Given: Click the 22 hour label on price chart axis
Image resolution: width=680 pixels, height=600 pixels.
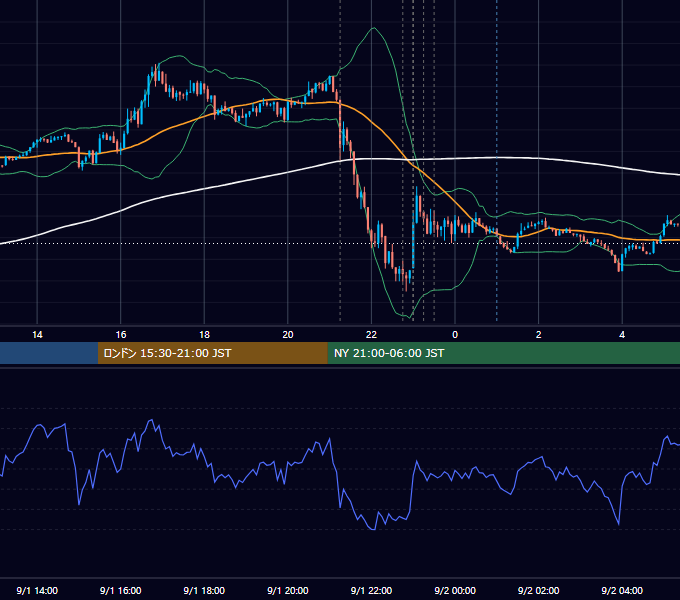Looking at the screenshot, I should pos(371,335).
